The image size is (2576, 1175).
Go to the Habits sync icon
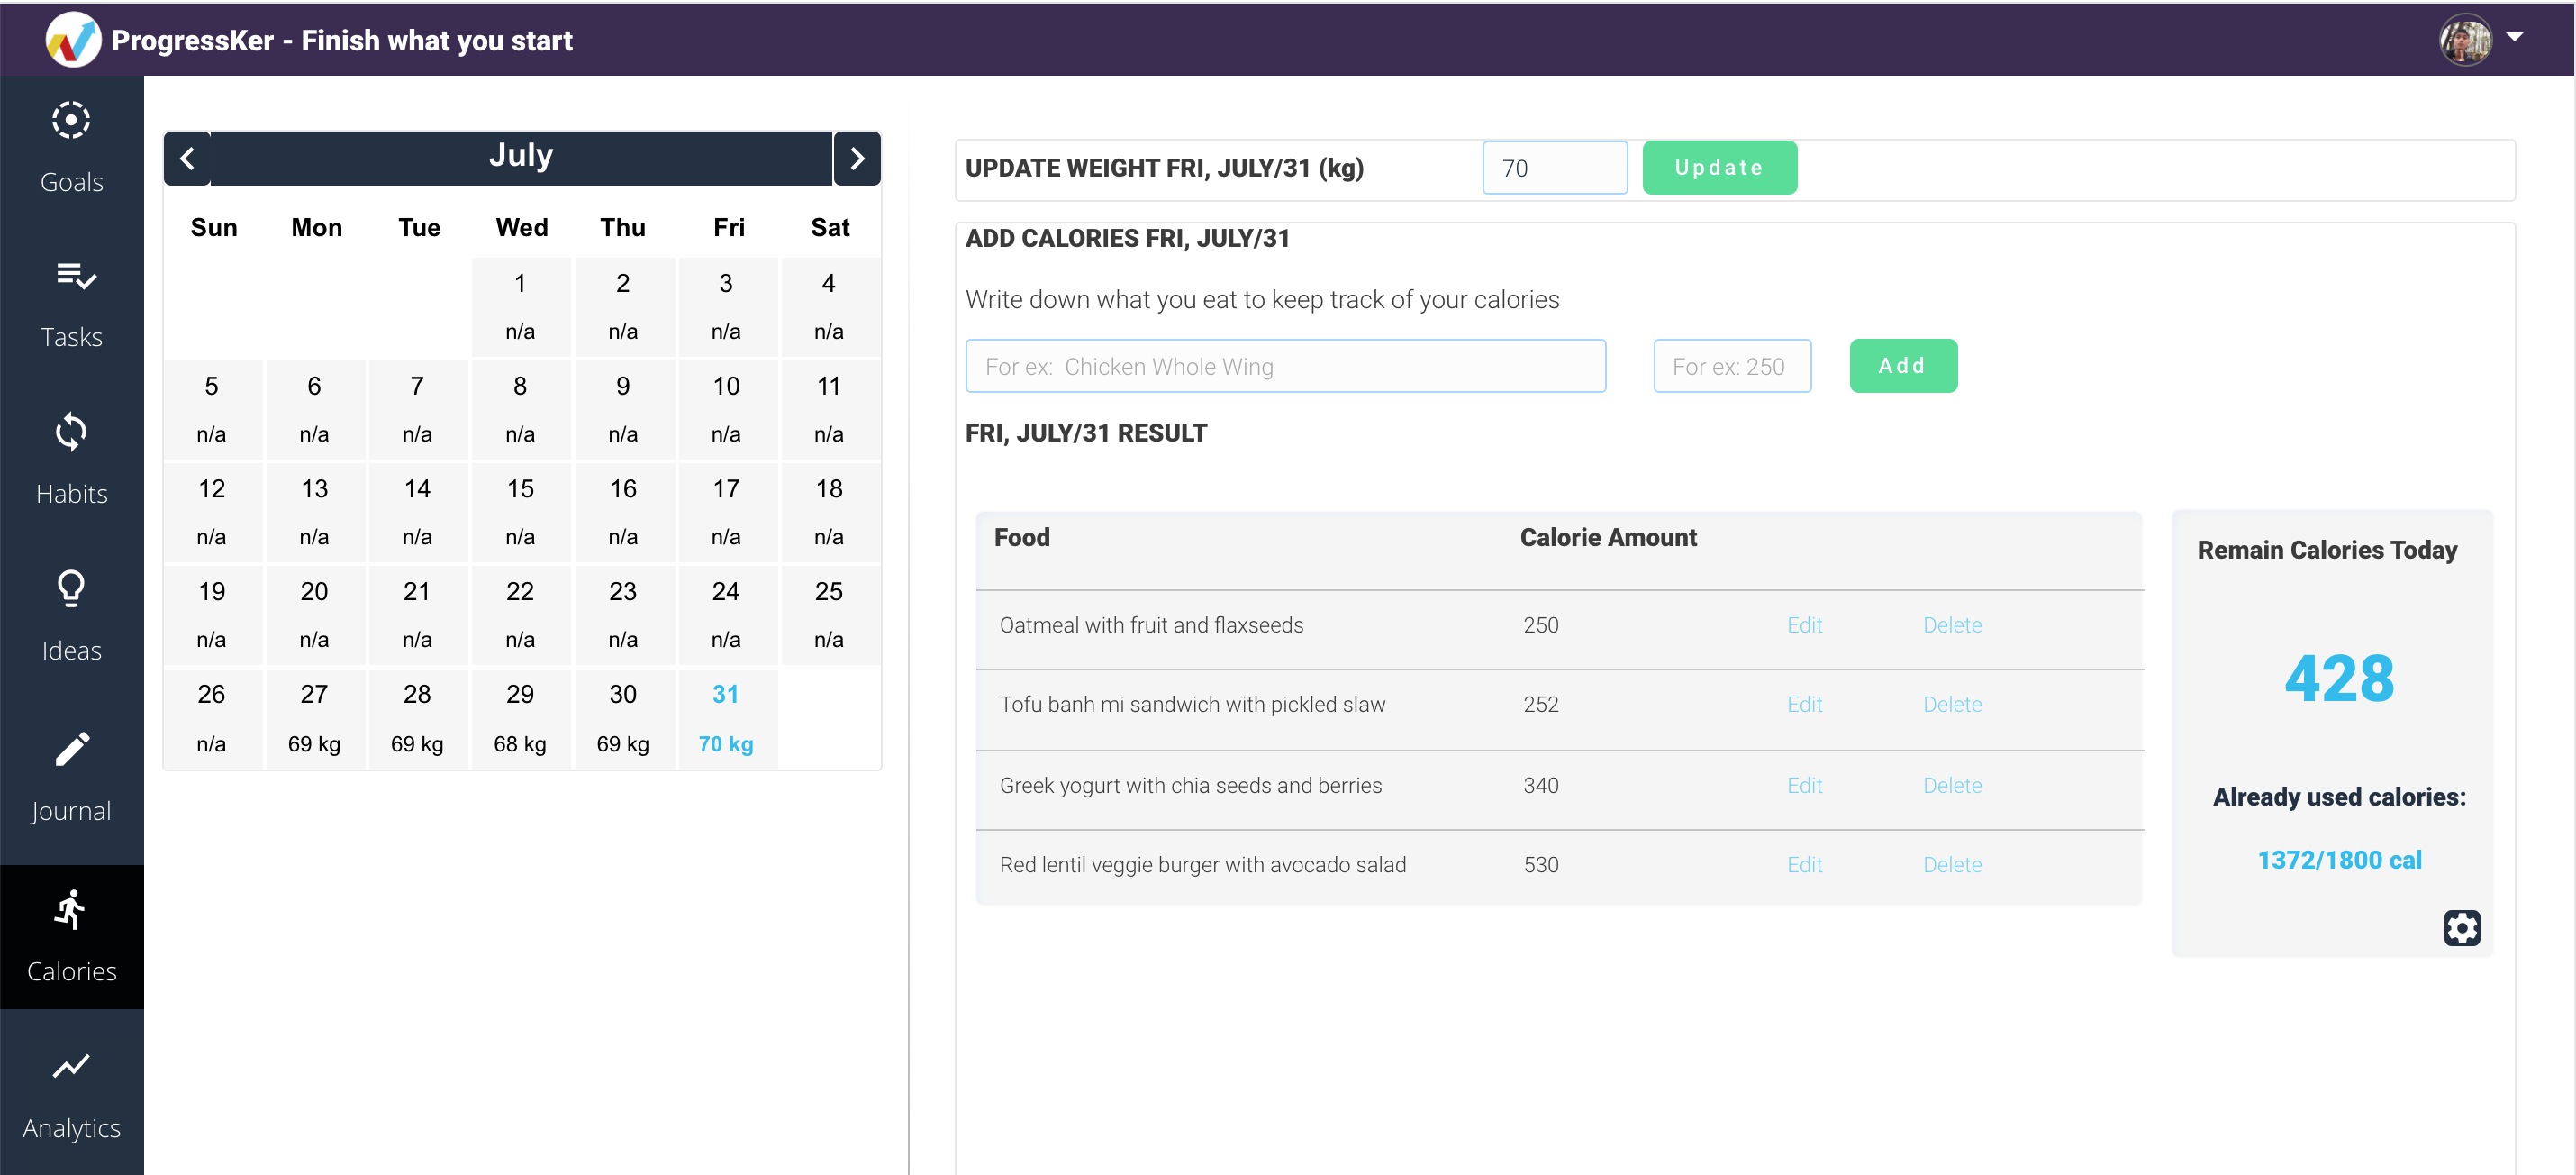coord(71,431)
